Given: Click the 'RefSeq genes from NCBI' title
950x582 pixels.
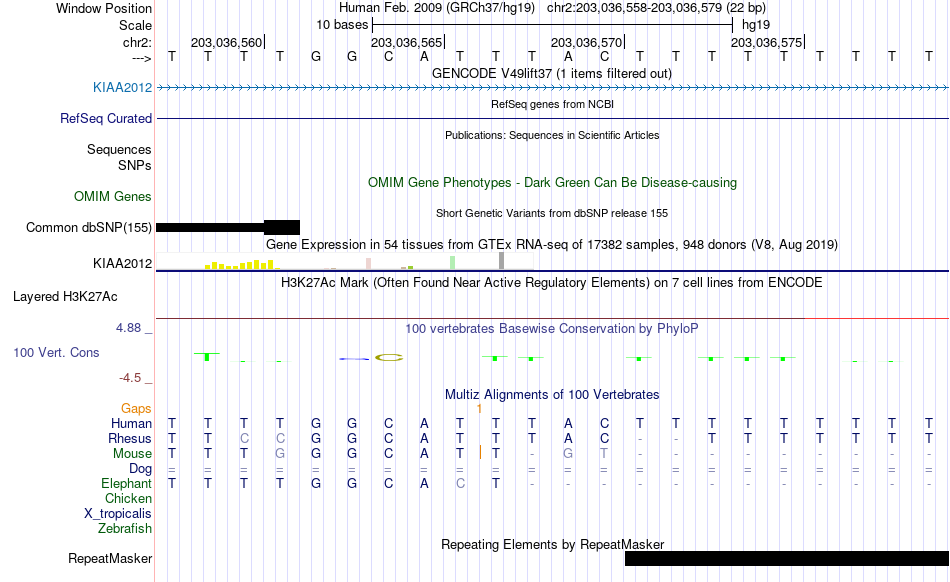Looking at the screenshot, I should 552,104.
